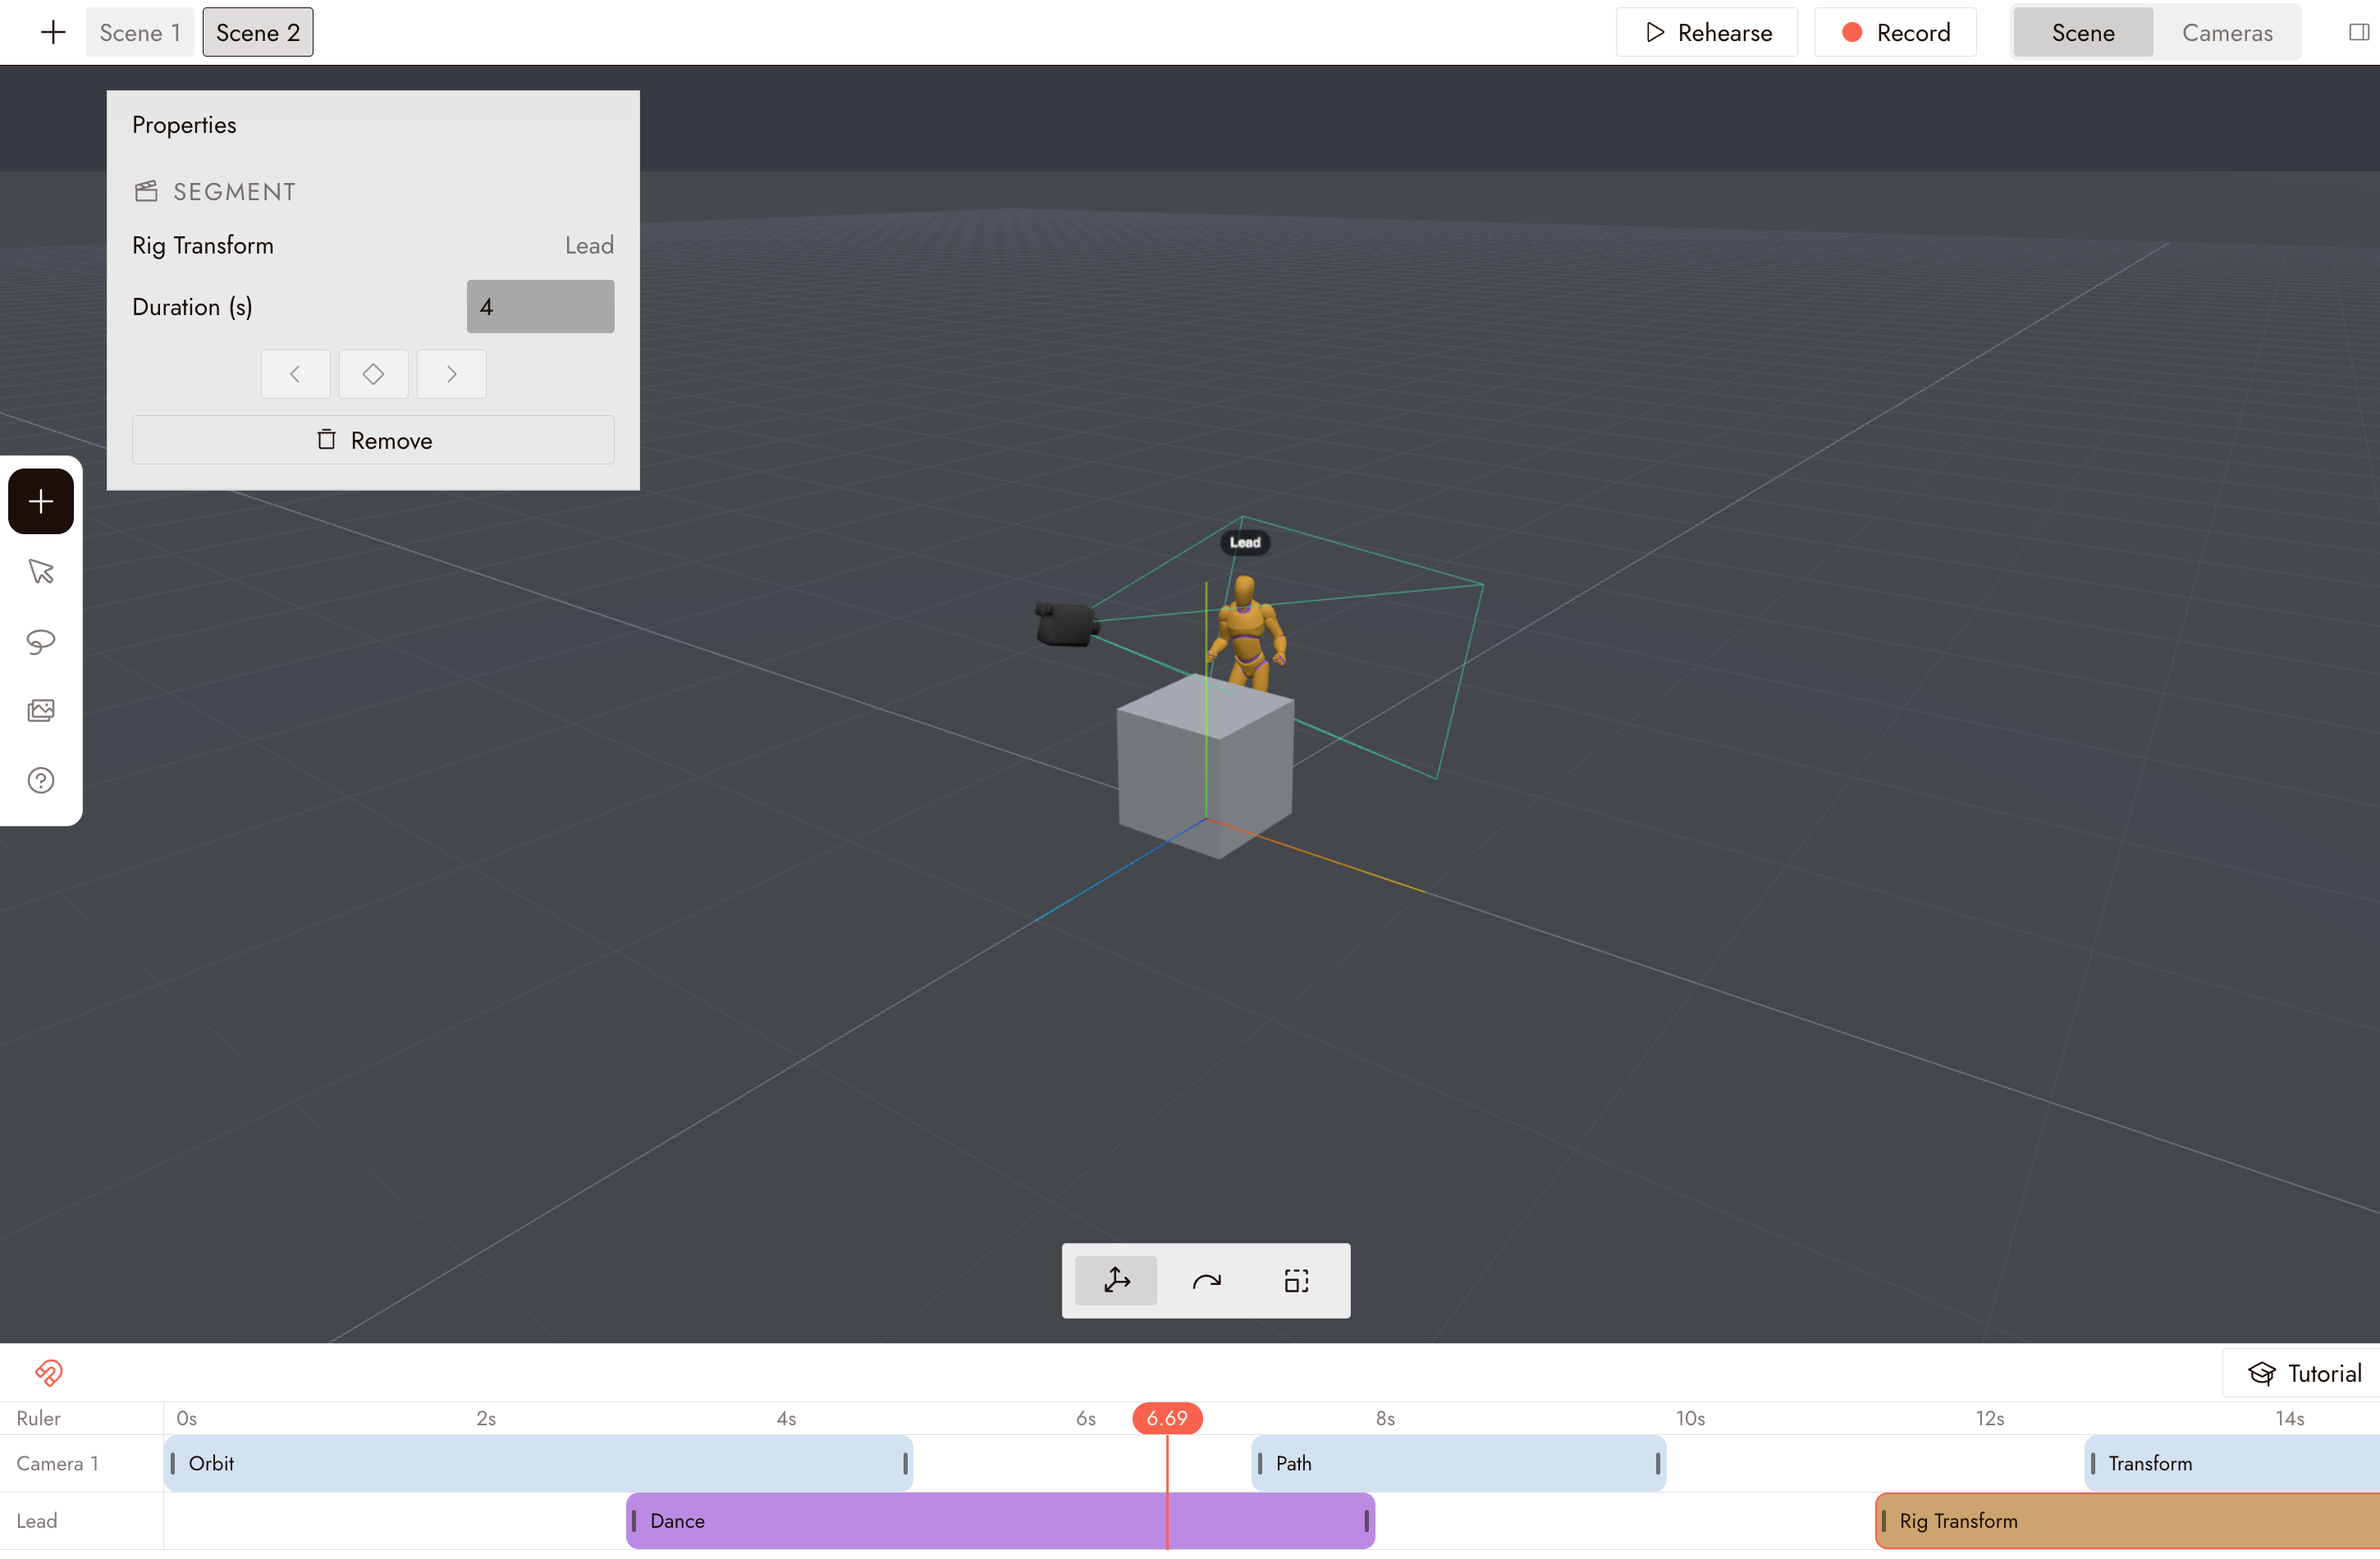
Task: Select the Scene 2 tab
Action: tap(258, 32)
